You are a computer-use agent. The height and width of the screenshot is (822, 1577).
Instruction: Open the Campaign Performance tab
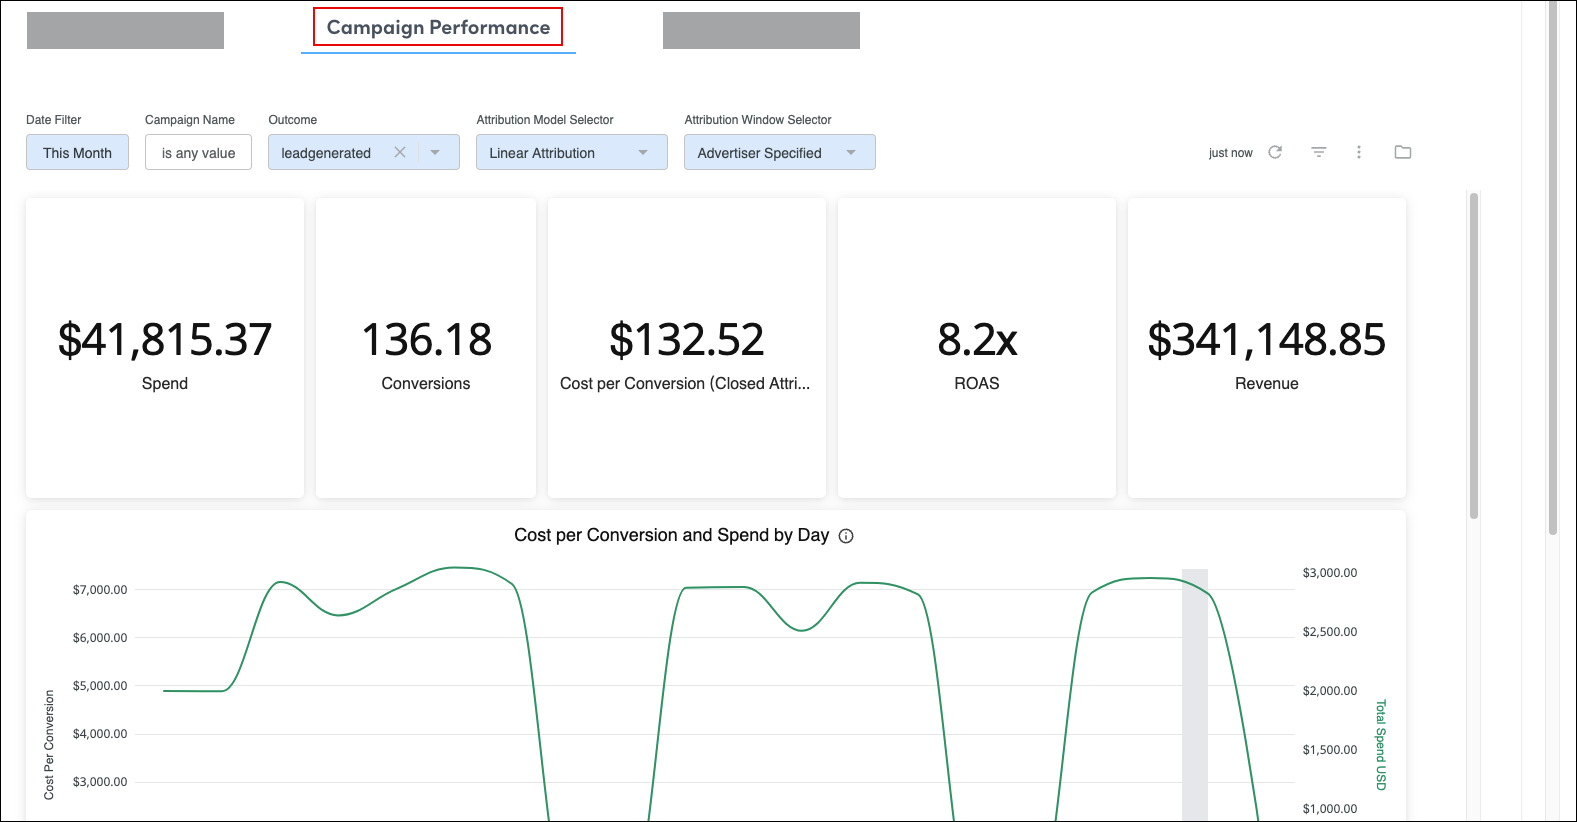[x=438, y=27]
